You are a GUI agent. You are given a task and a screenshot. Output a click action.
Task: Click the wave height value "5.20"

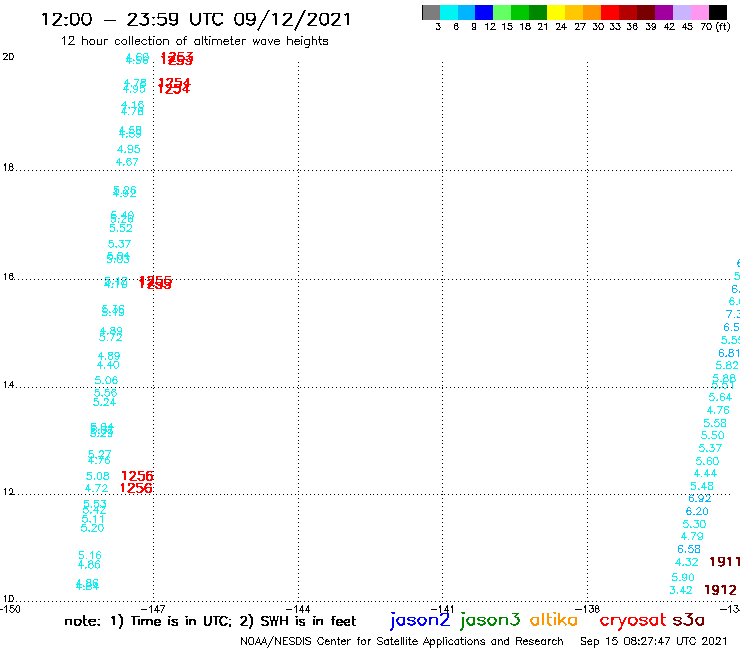(92, 528)
